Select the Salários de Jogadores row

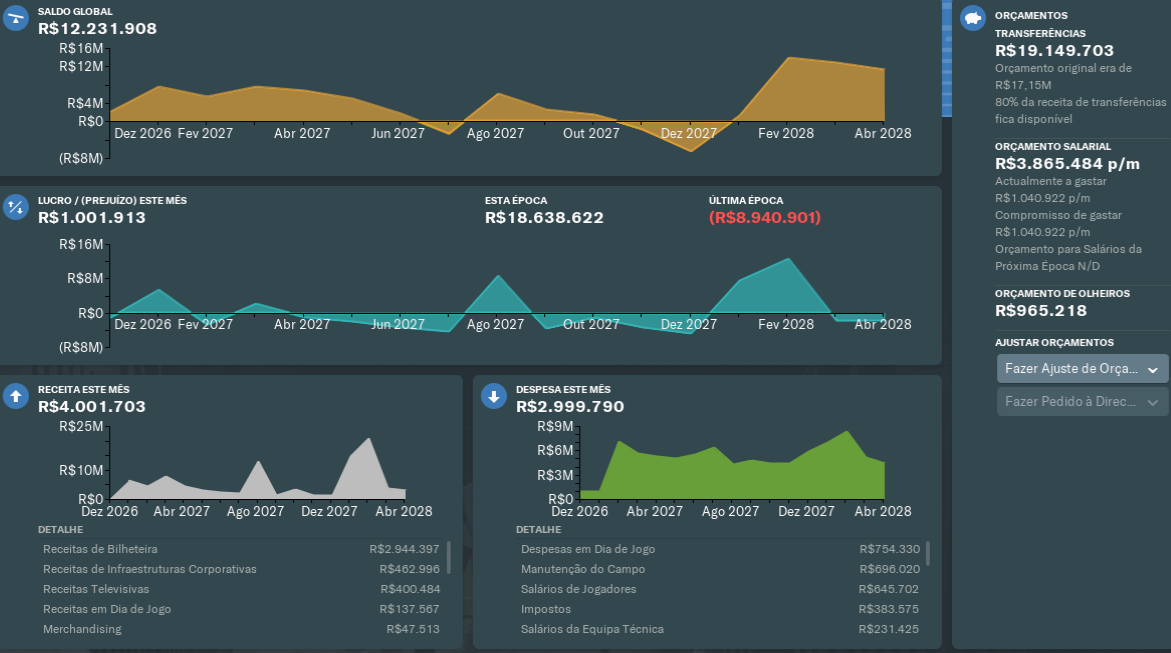[x=720, y=589]
